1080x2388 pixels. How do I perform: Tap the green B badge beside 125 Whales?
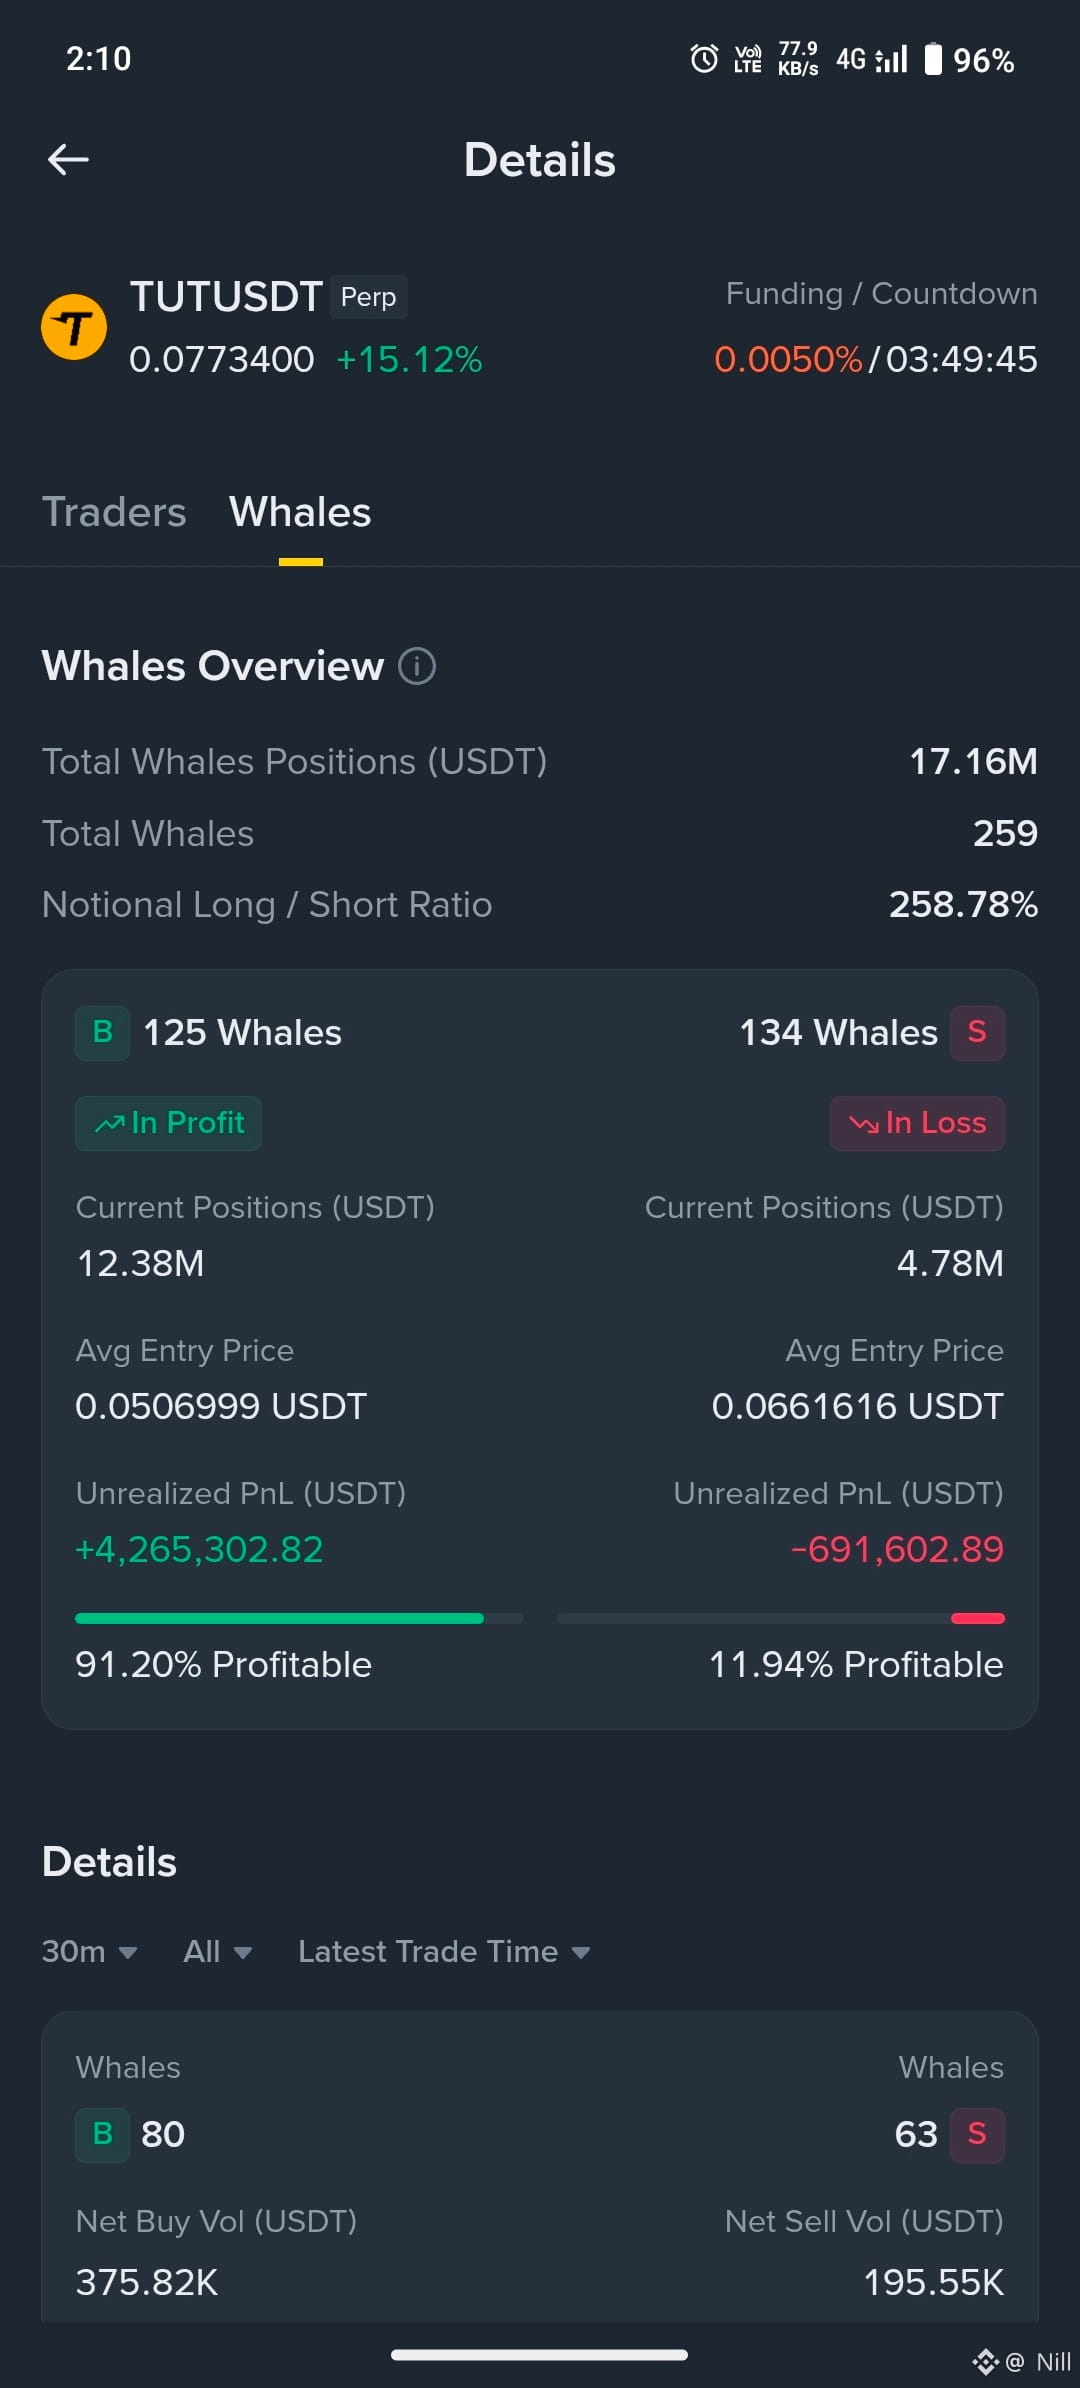tap(102, 1033)
